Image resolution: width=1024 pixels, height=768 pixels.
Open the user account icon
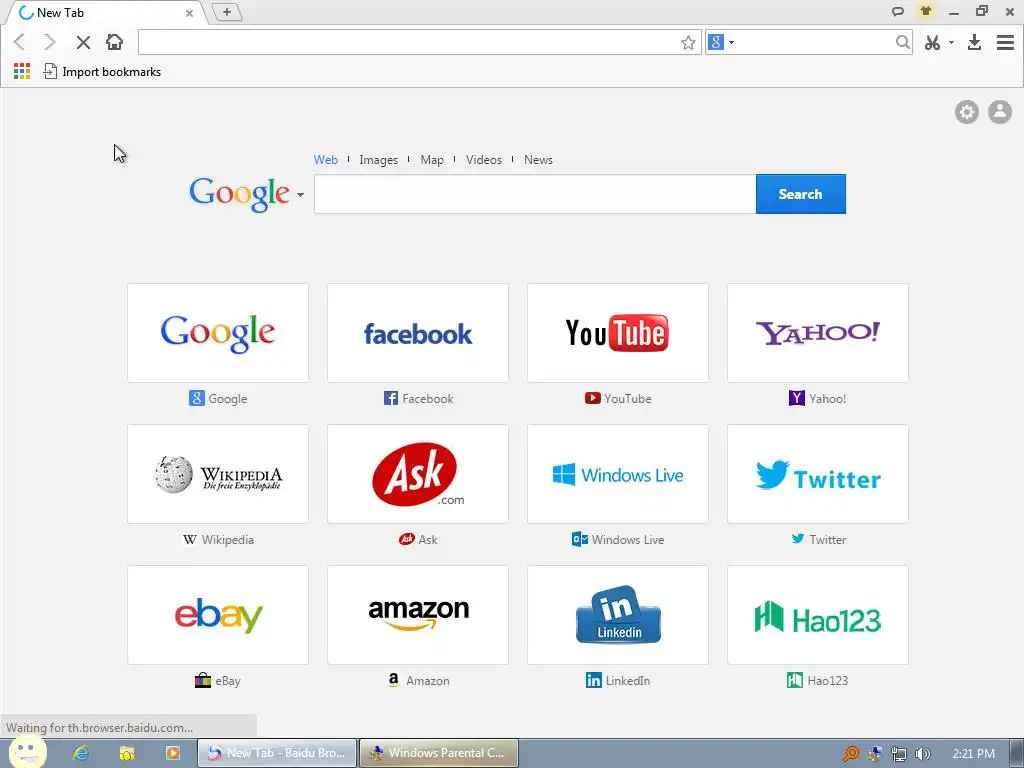(x=999, y=112)
